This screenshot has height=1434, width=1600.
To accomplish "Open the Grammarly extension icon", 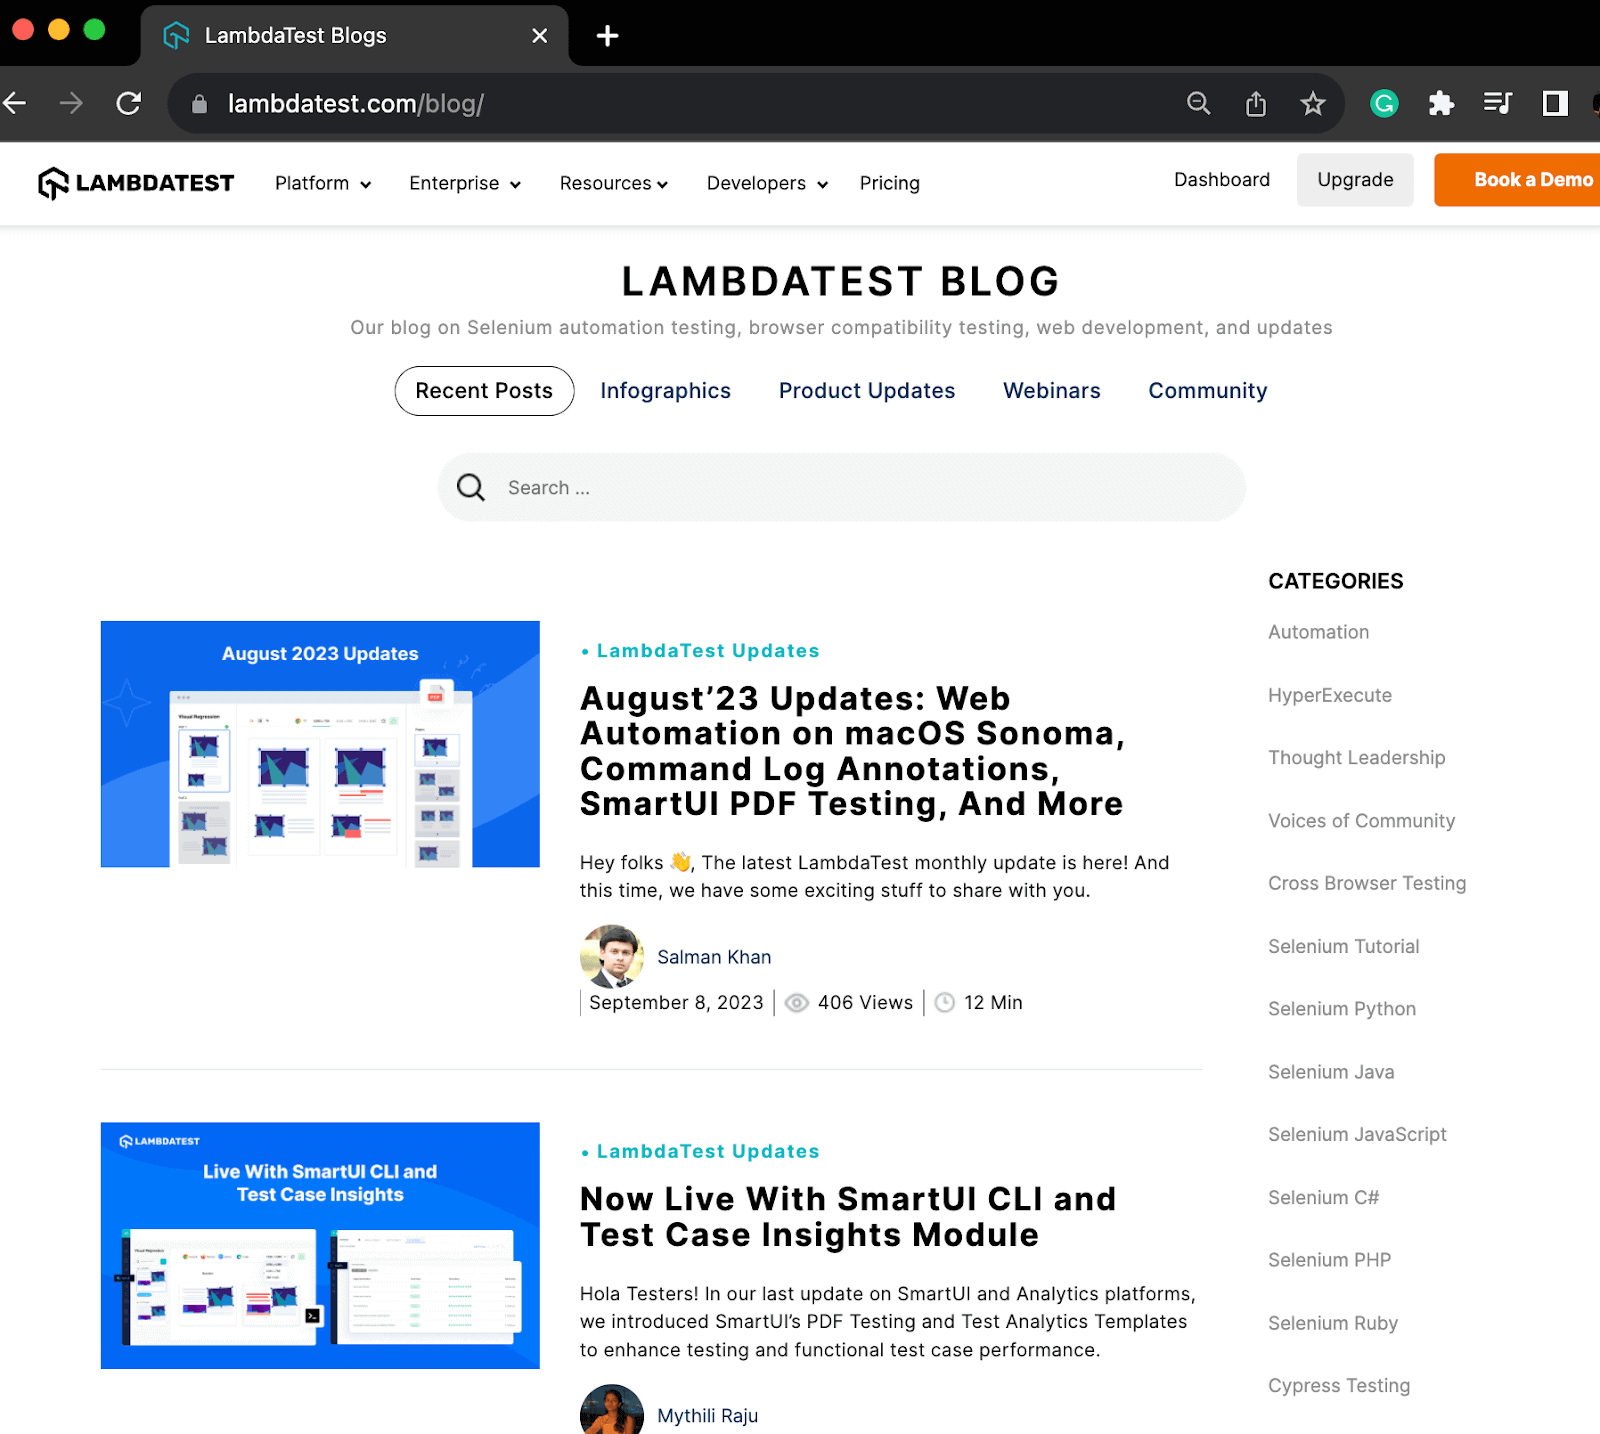I will (x=1383, y=103).
